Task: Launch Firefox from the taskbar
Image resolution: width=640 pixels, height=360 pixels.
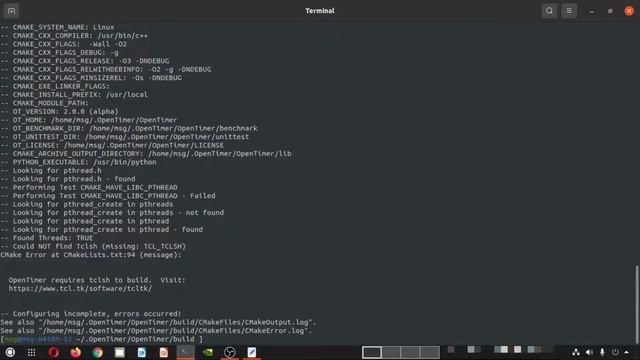Action: [x=76, y=352]
